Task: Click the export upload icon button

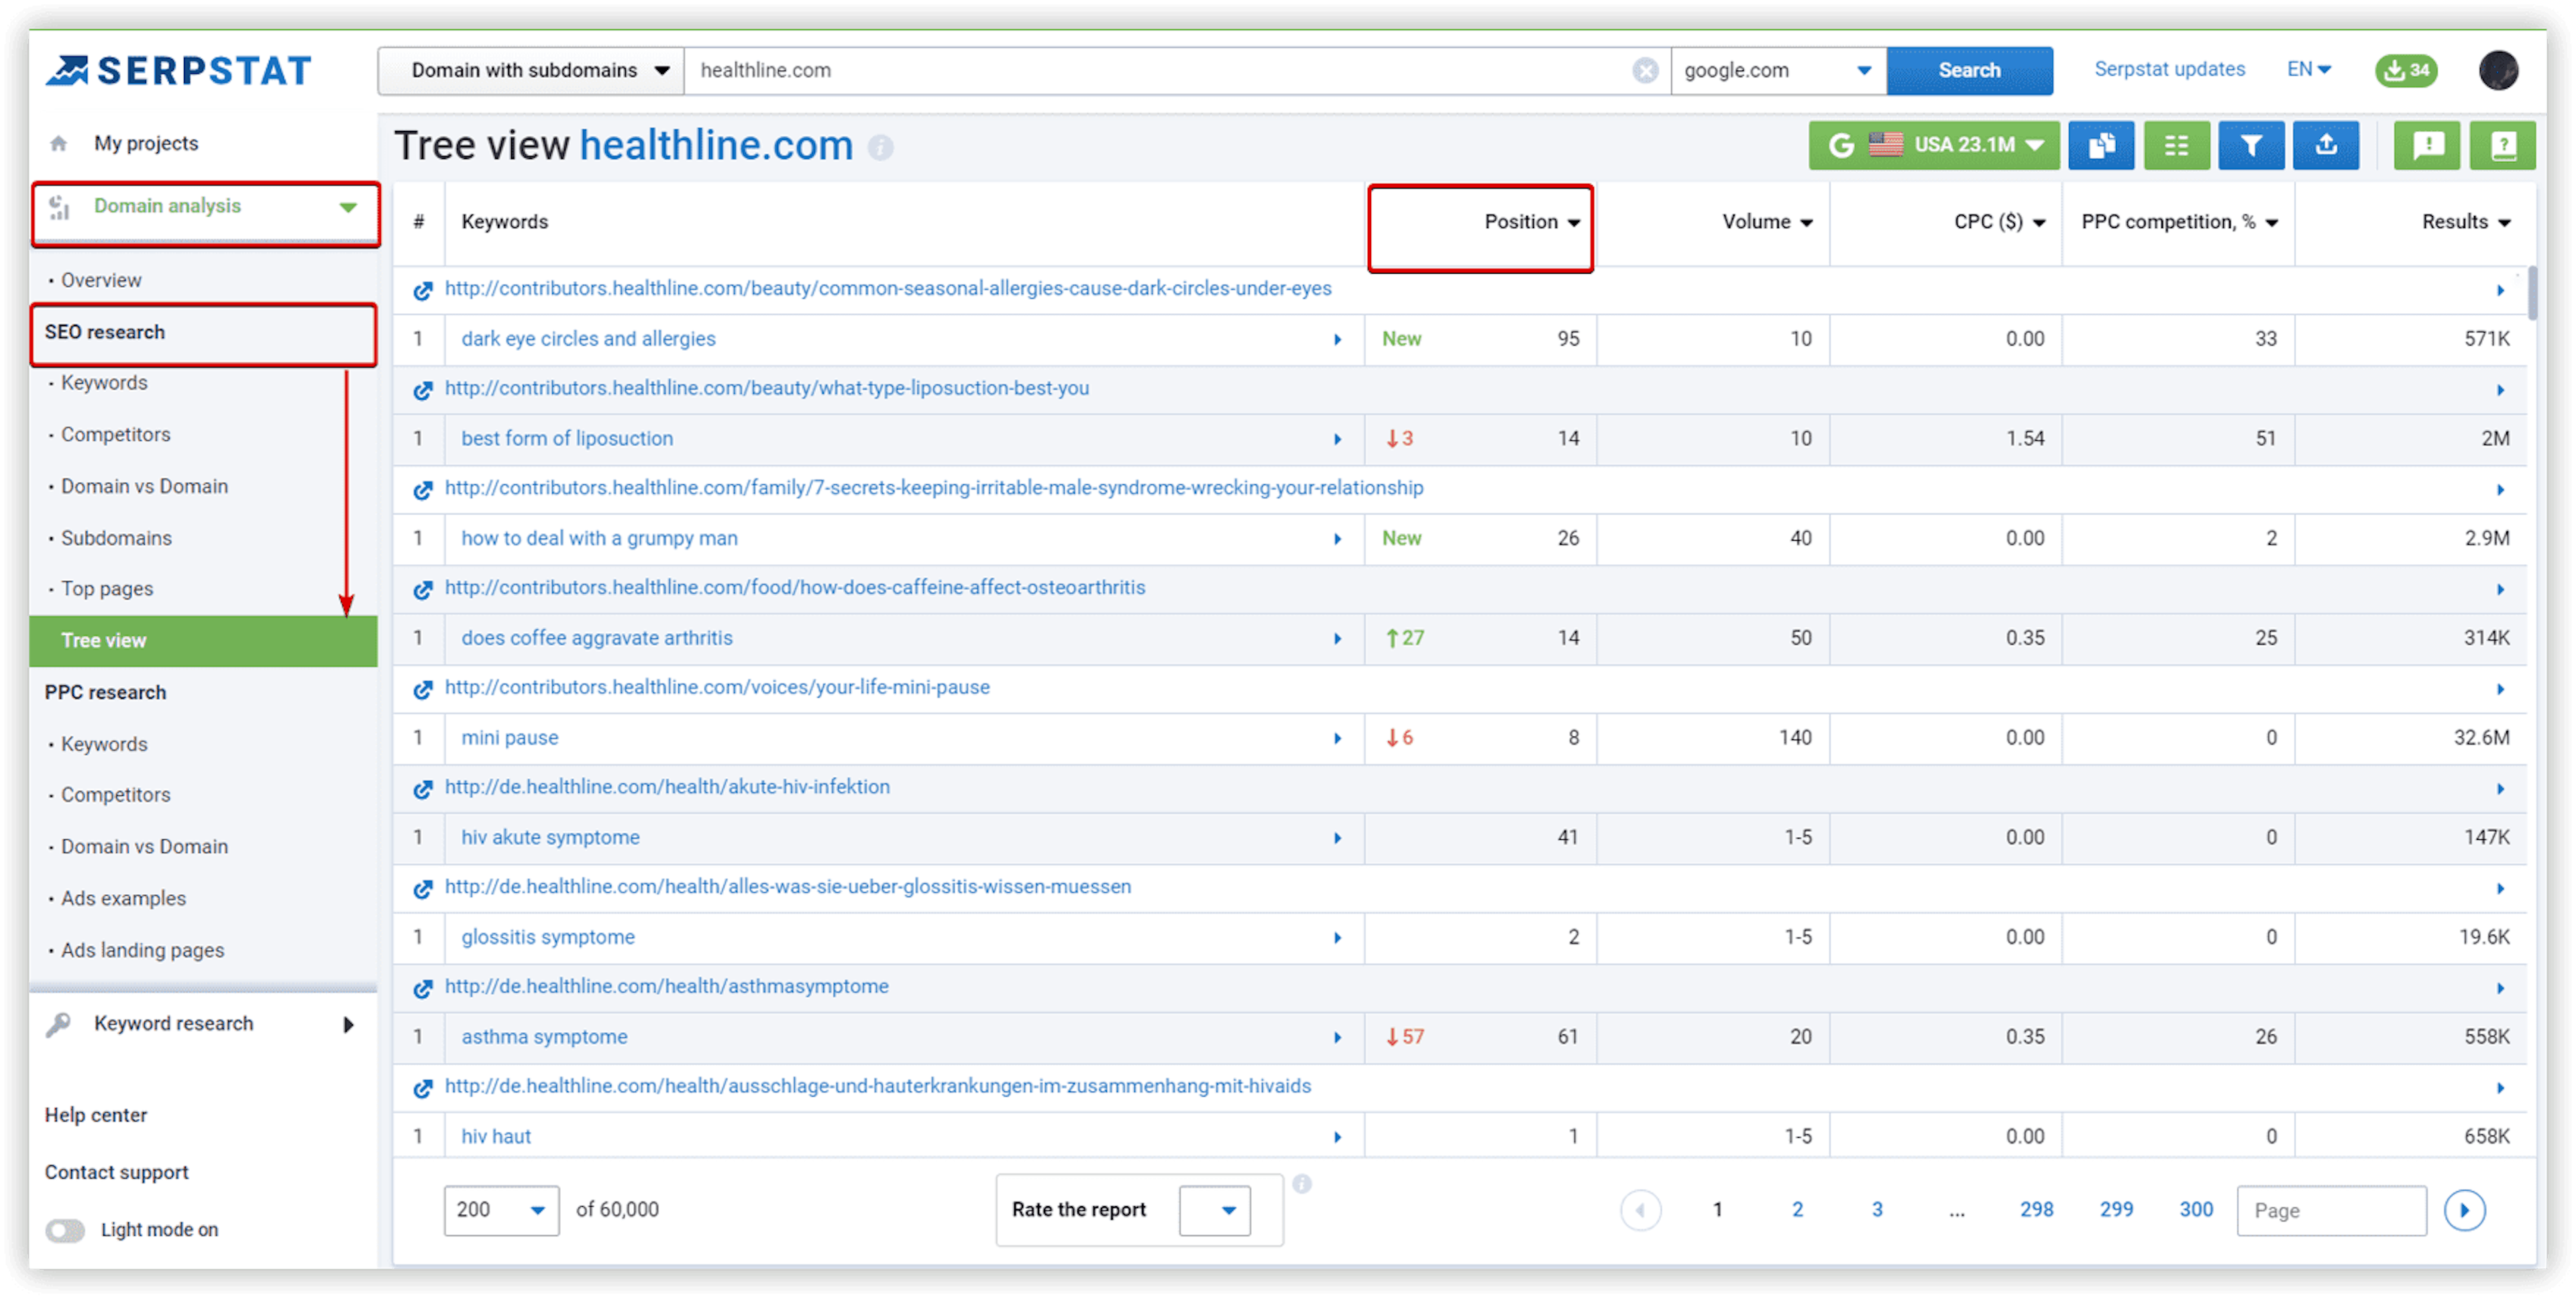Action: click(2325, 146)
